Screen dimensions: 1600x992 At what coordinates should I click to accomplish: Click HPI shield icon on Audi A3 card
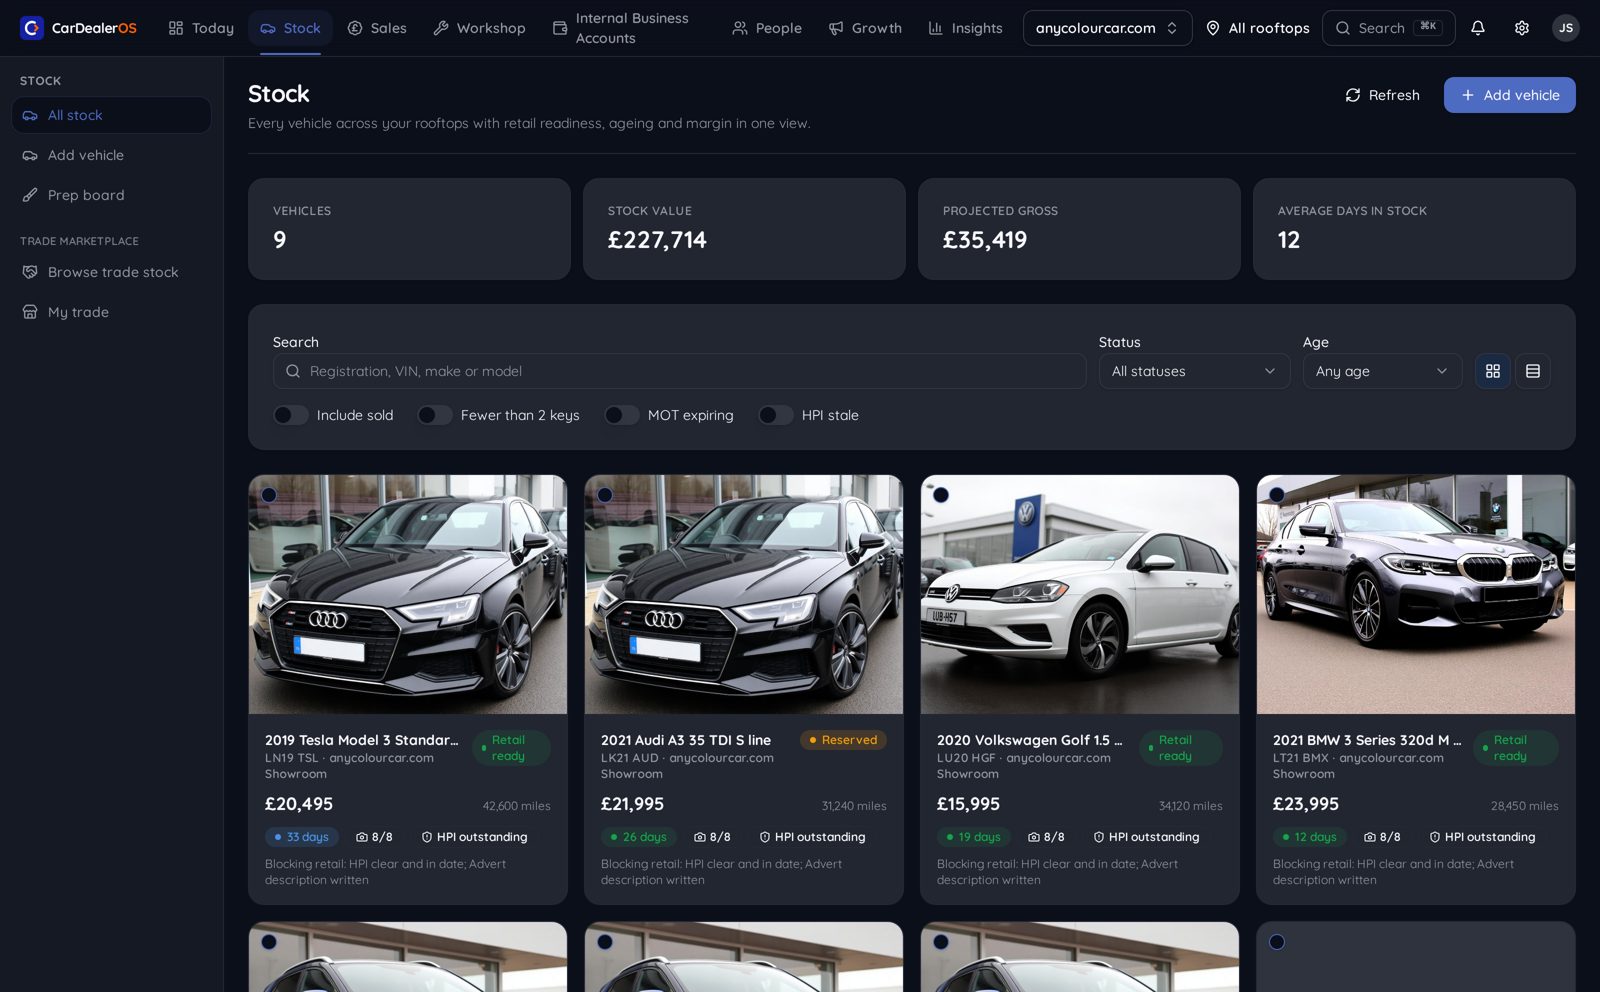765,837
